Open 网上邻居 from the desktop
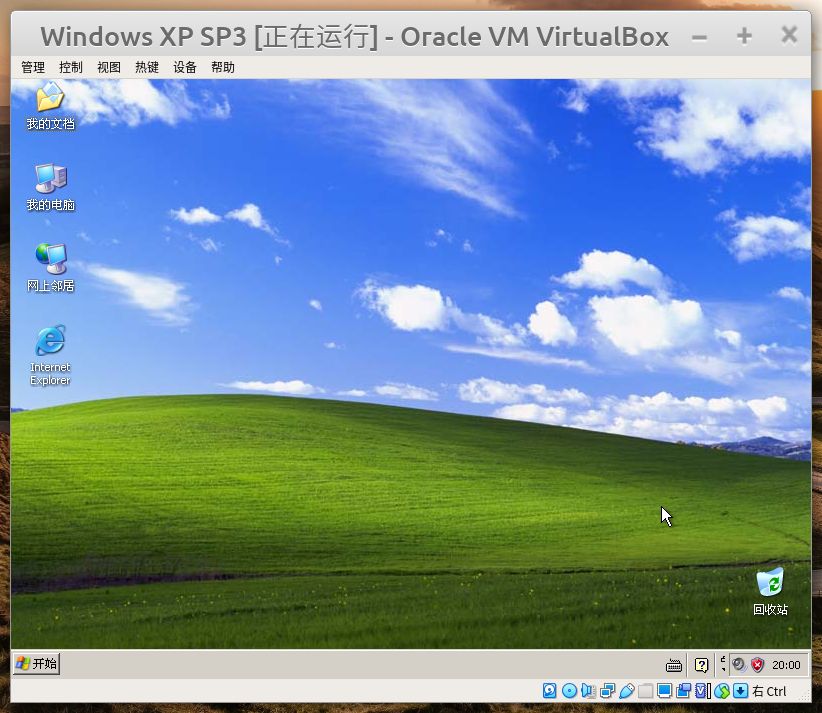This screenshot has width=822, height=713. (x=49, y=260)
